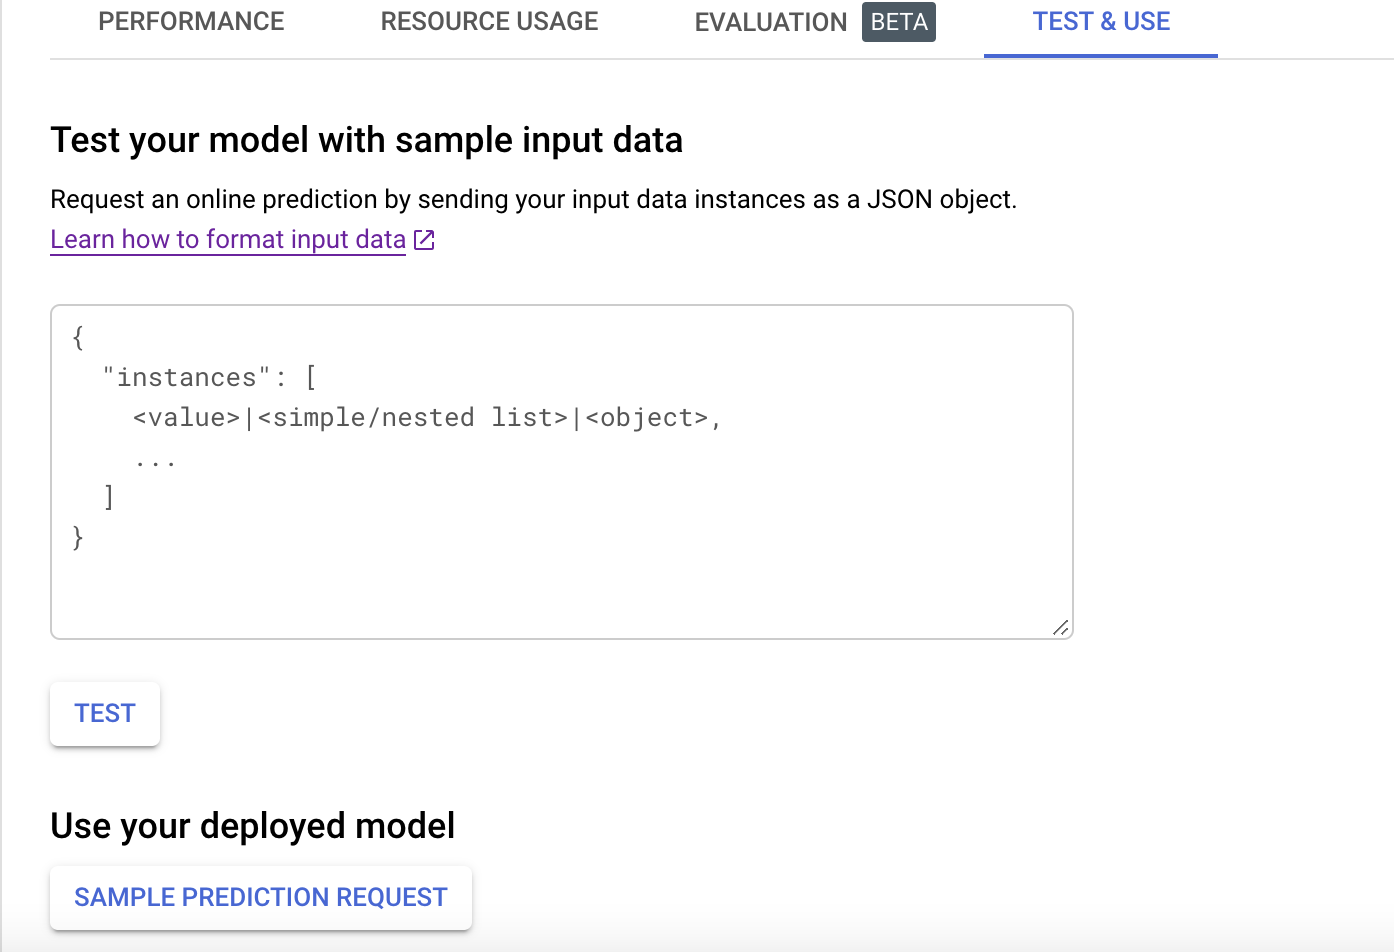Go to the Evaluation tab

770,22
